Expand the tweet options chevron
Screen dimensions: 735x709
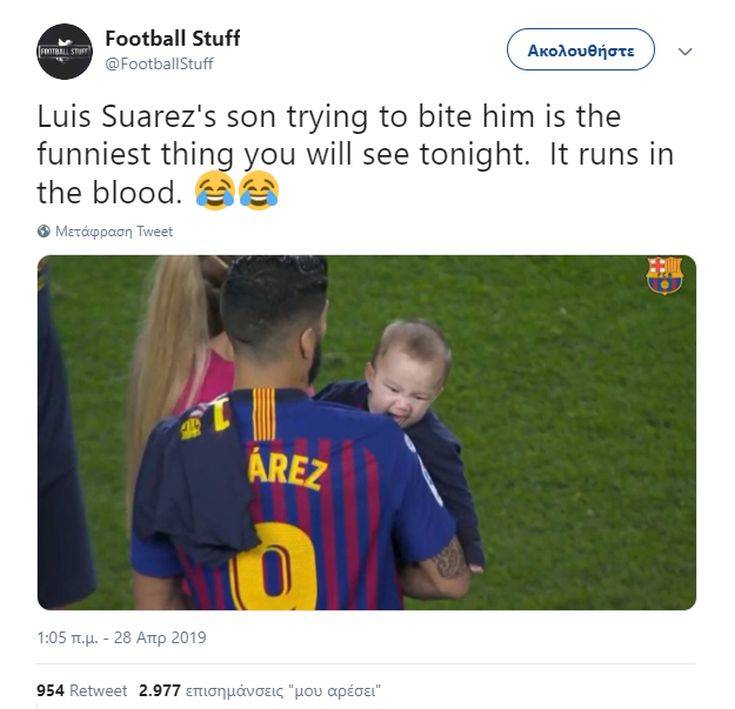coord(685,51)
